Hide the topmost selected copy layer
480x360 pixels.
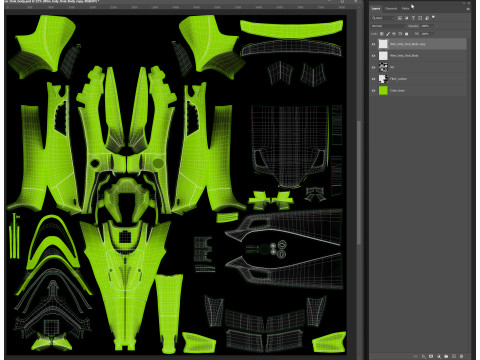(x=373, y=44)
